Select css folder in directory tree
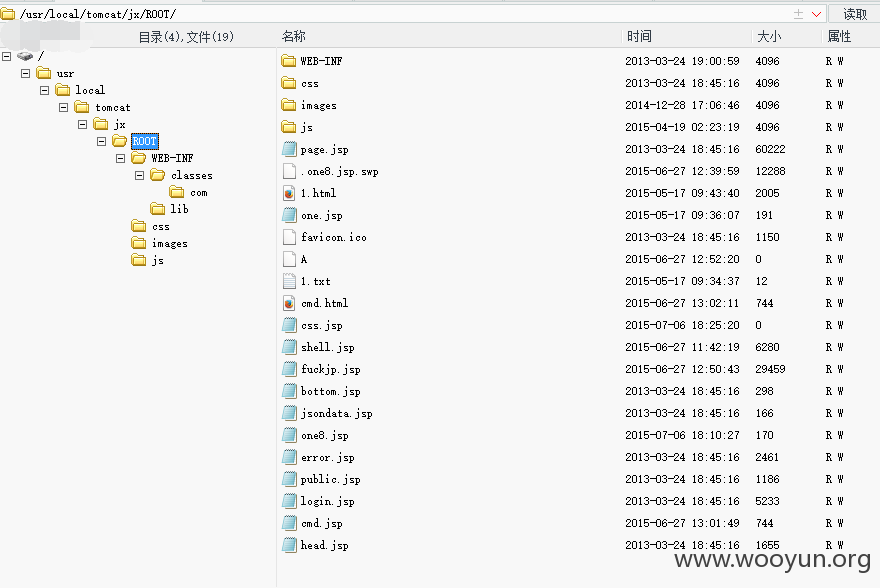This screenshot has height=588, width=880. pos(161,227)
